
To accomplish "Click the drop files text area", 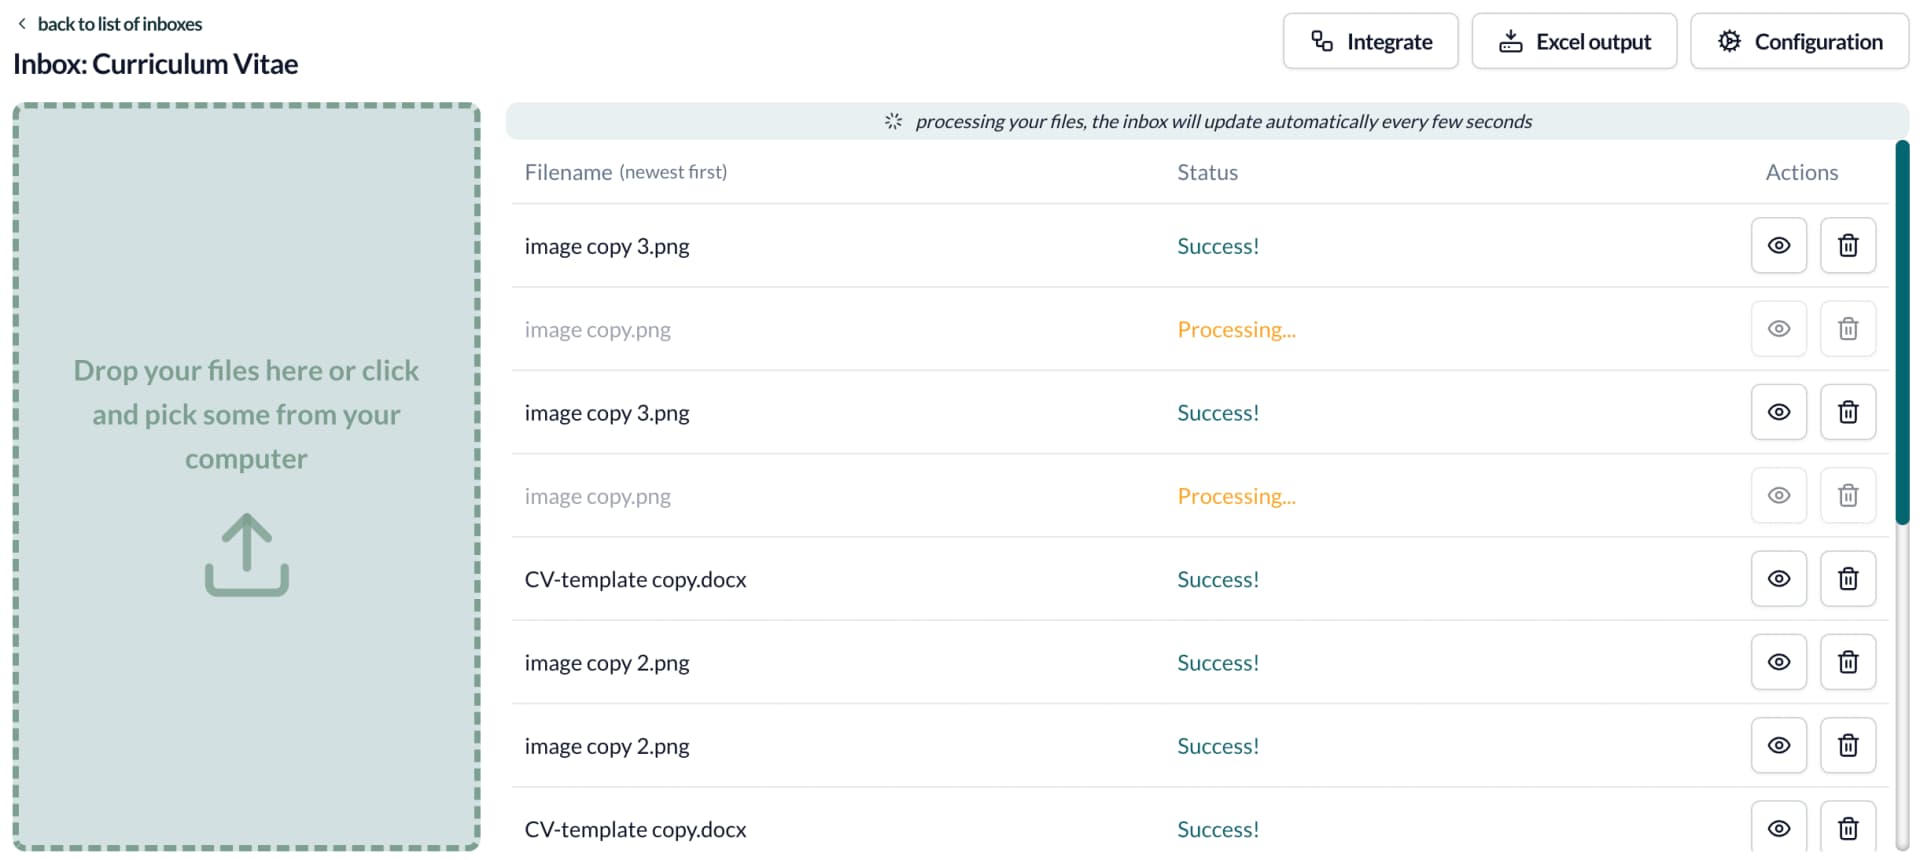I will pos(246,414).
